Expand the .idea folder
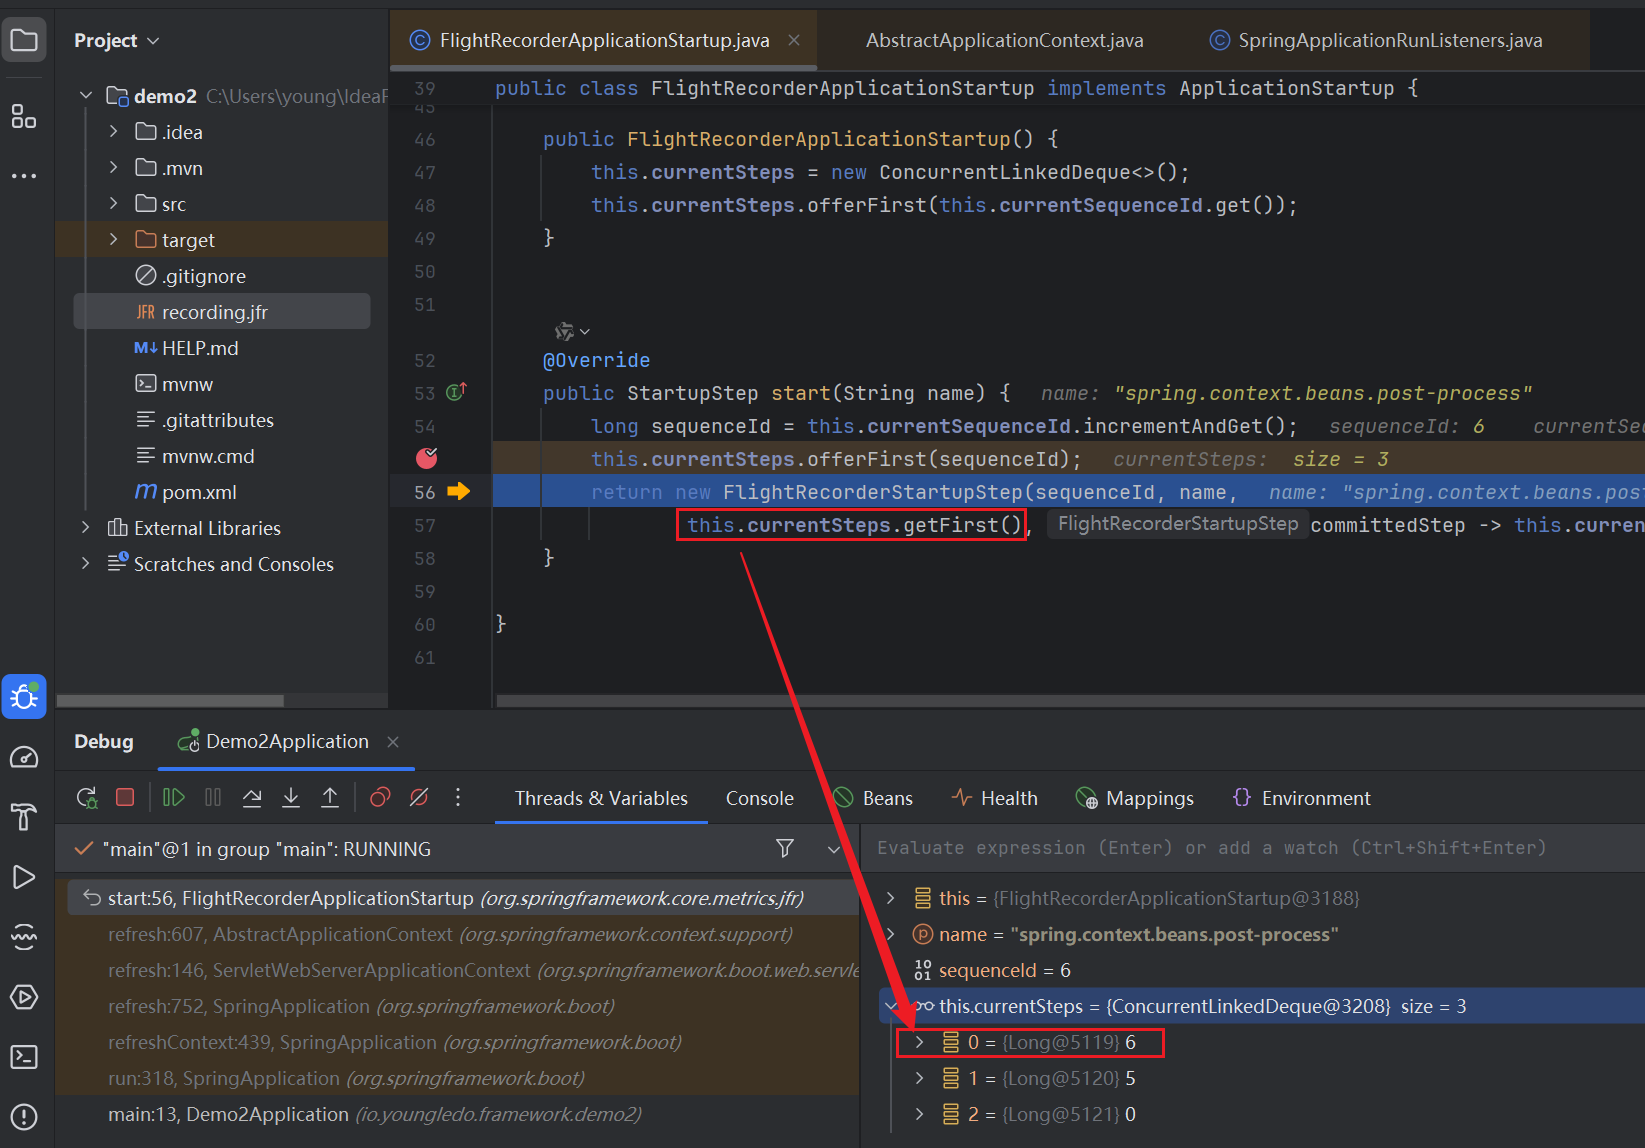The width and height of the screenshot is (1645, 1148). (x=113, y=131)
